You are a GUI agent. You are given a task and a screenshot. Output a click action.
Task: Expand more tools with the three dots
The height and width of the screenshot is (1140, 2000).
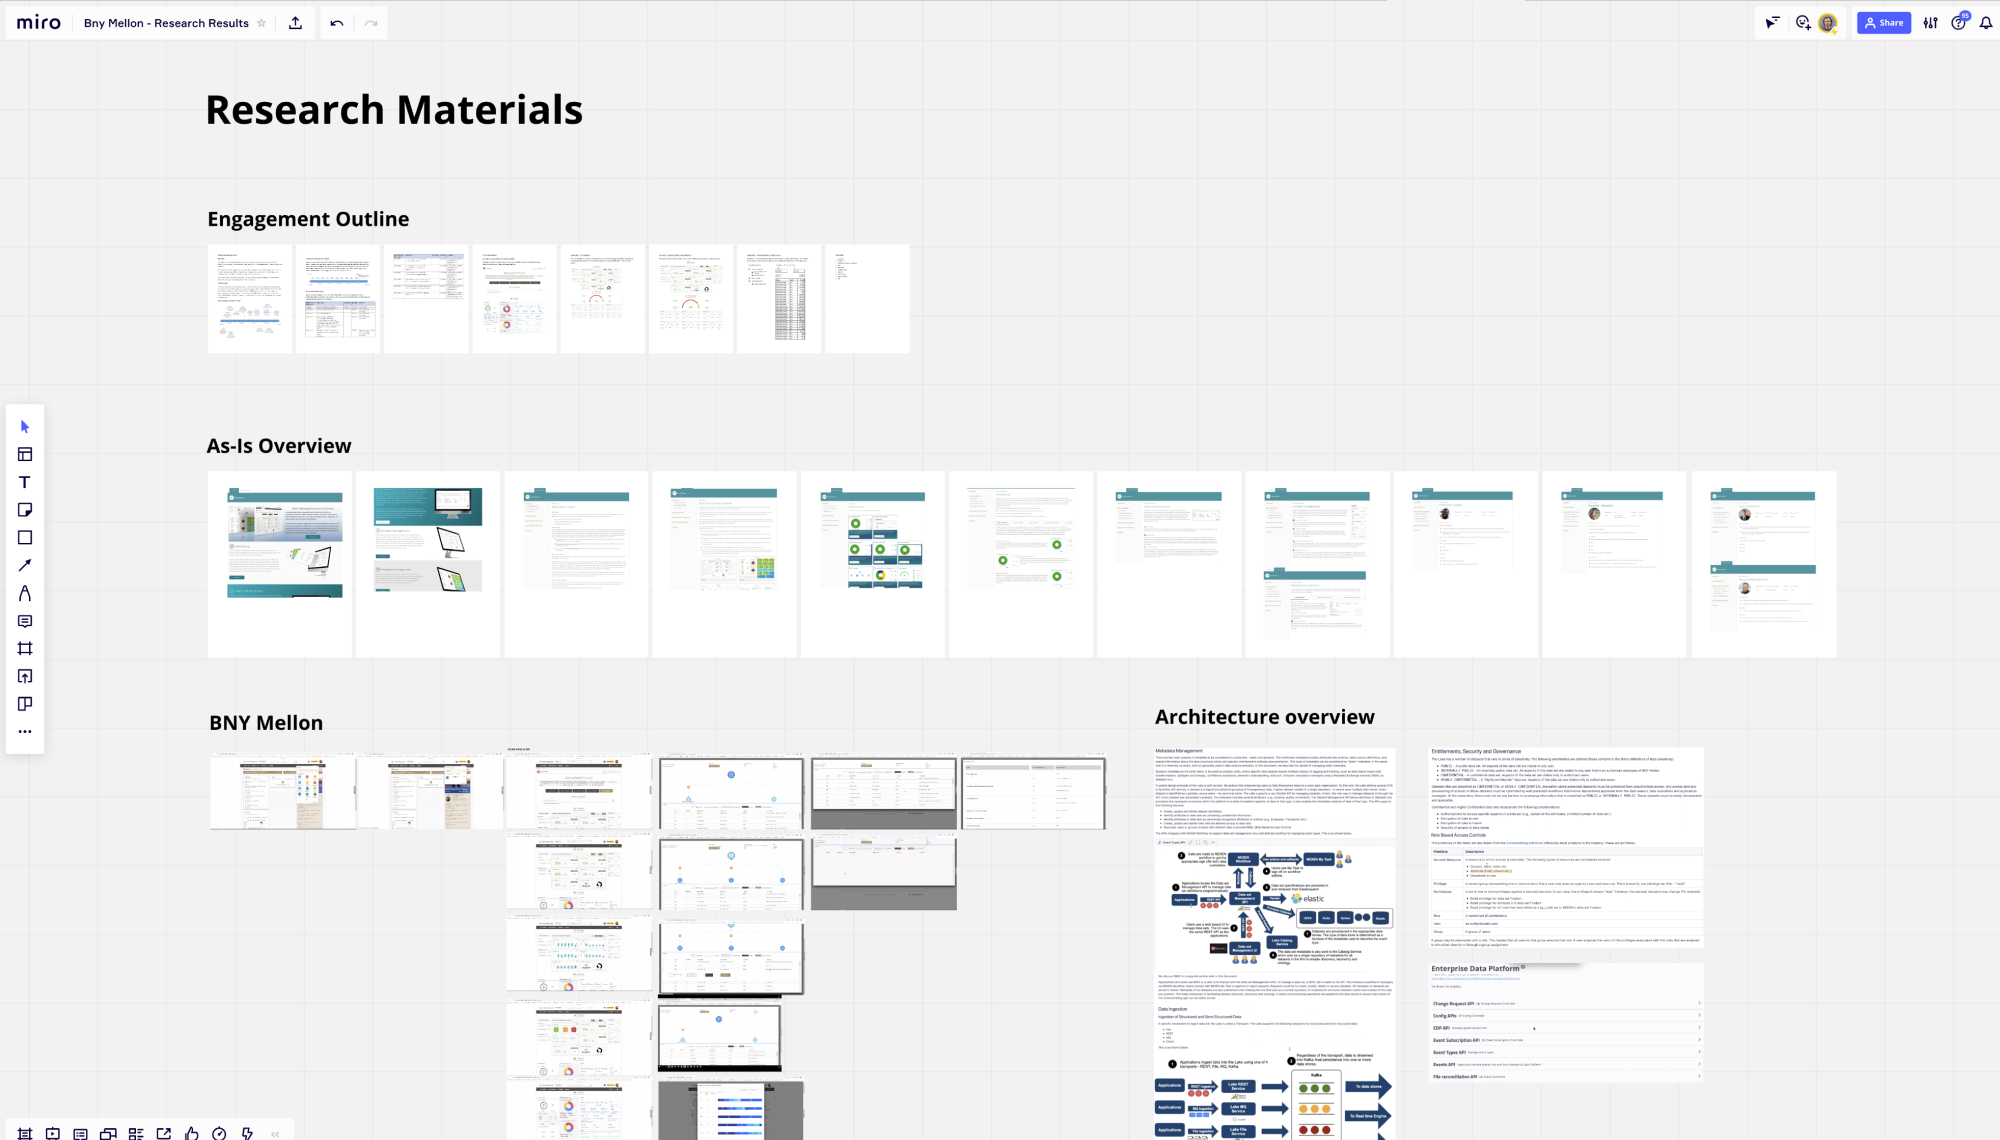[25, 732]
